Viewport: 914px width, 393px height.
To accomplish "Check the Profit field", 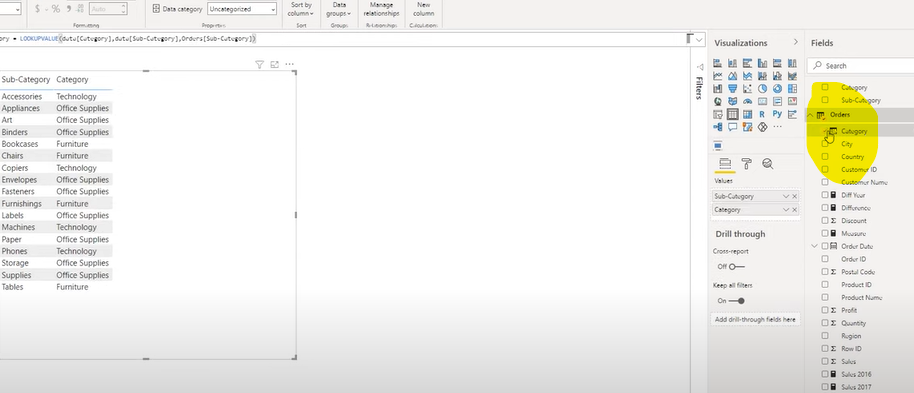I will [825, 310].
